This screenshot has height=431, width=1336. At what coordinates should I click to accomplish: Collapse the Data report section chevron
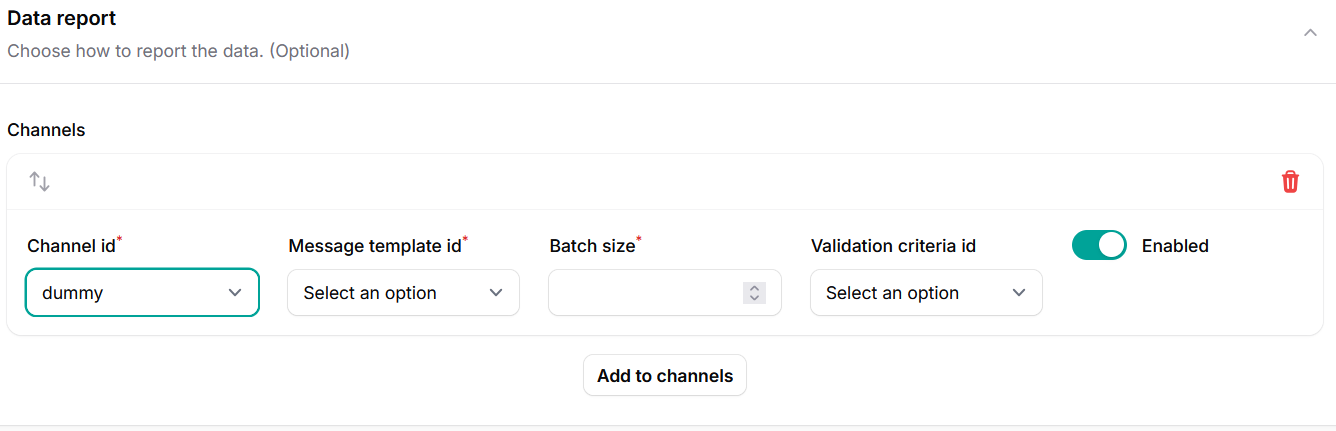(x=1310, y=33)
